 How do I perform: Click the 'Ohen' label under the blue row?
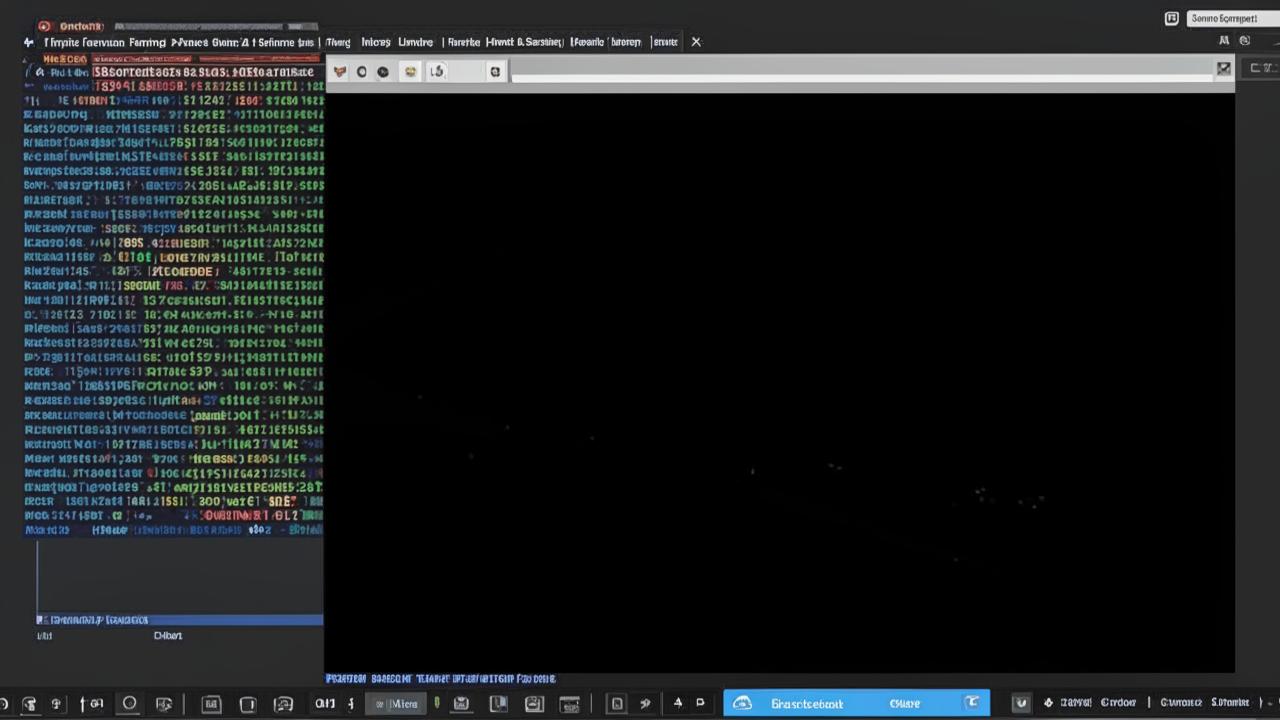168,635
